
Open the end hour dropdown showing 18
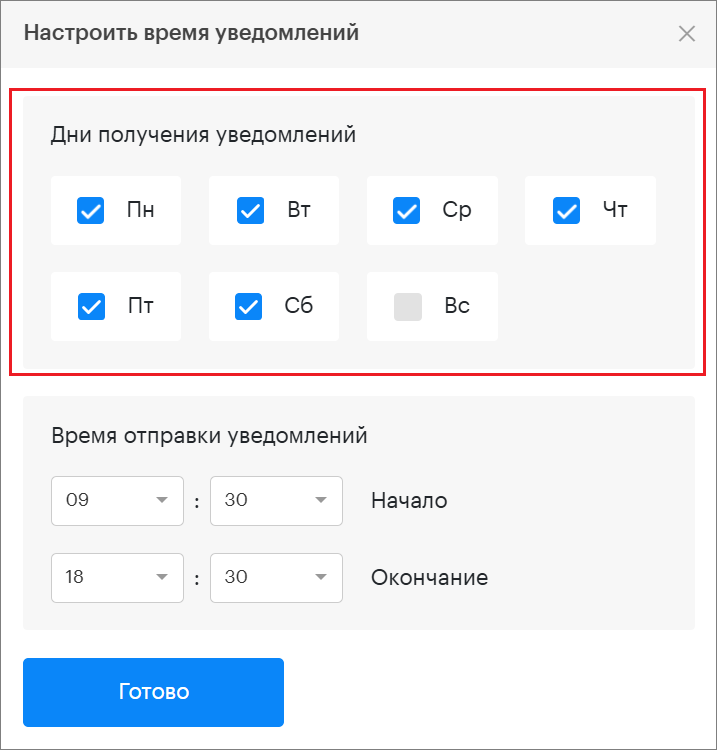pos(117,578)
